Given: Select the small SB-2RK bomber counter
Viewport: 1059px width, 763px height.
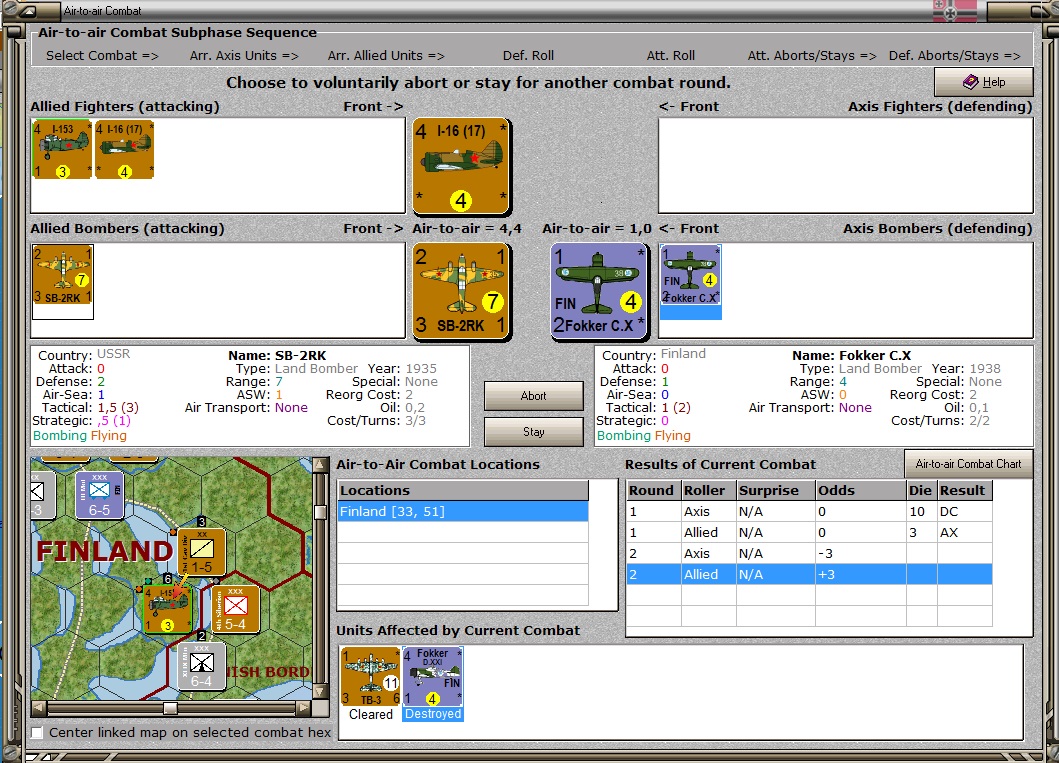Looking at the screenshot, I should pyautogui.click(x=63, y=275).
